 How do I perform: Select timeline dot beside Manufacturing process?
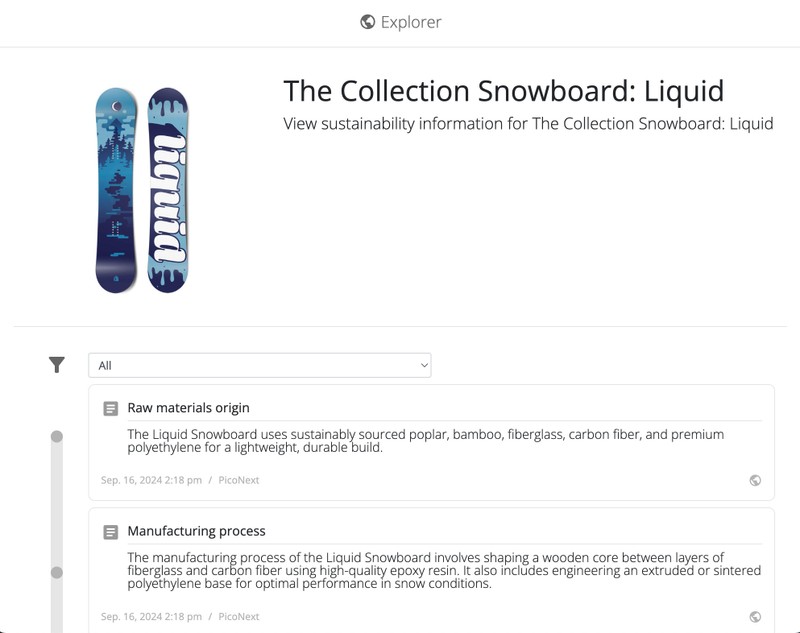(57, 572)
